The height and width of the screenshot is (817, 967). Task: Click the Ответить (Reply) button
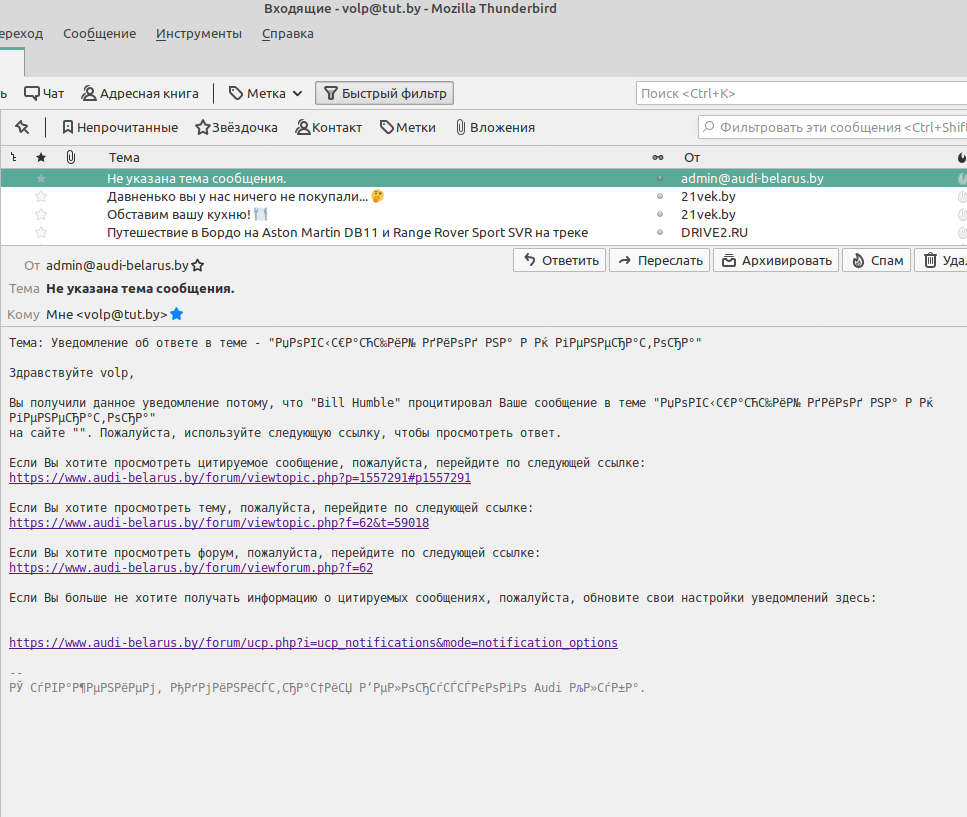coord(560,260)
